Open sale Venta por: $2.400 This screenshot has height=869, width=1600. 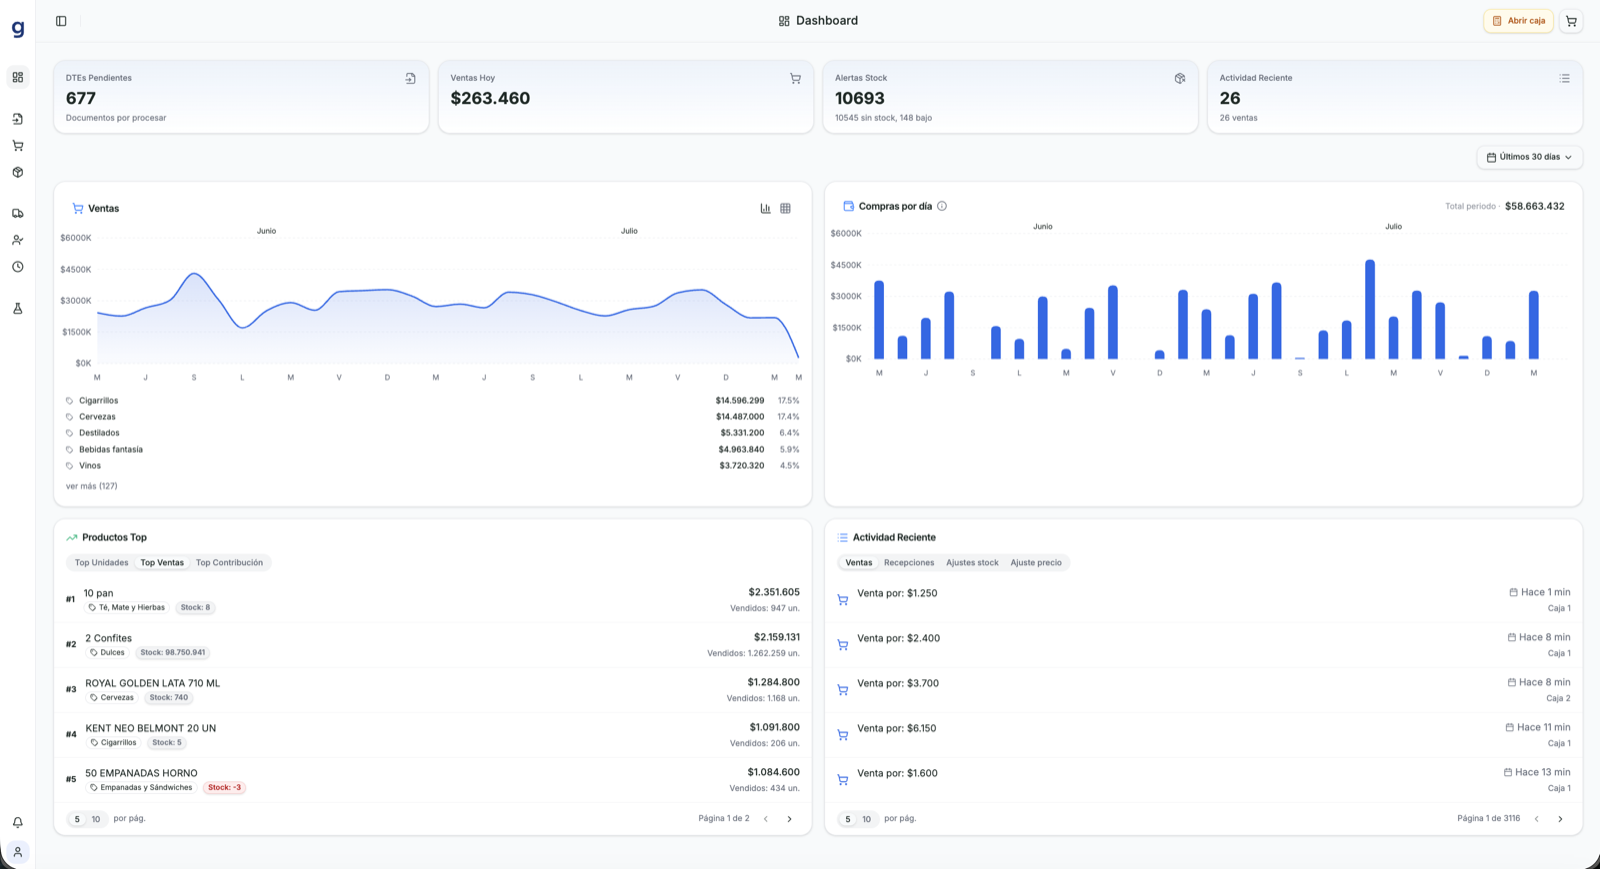coord(1203,645)
